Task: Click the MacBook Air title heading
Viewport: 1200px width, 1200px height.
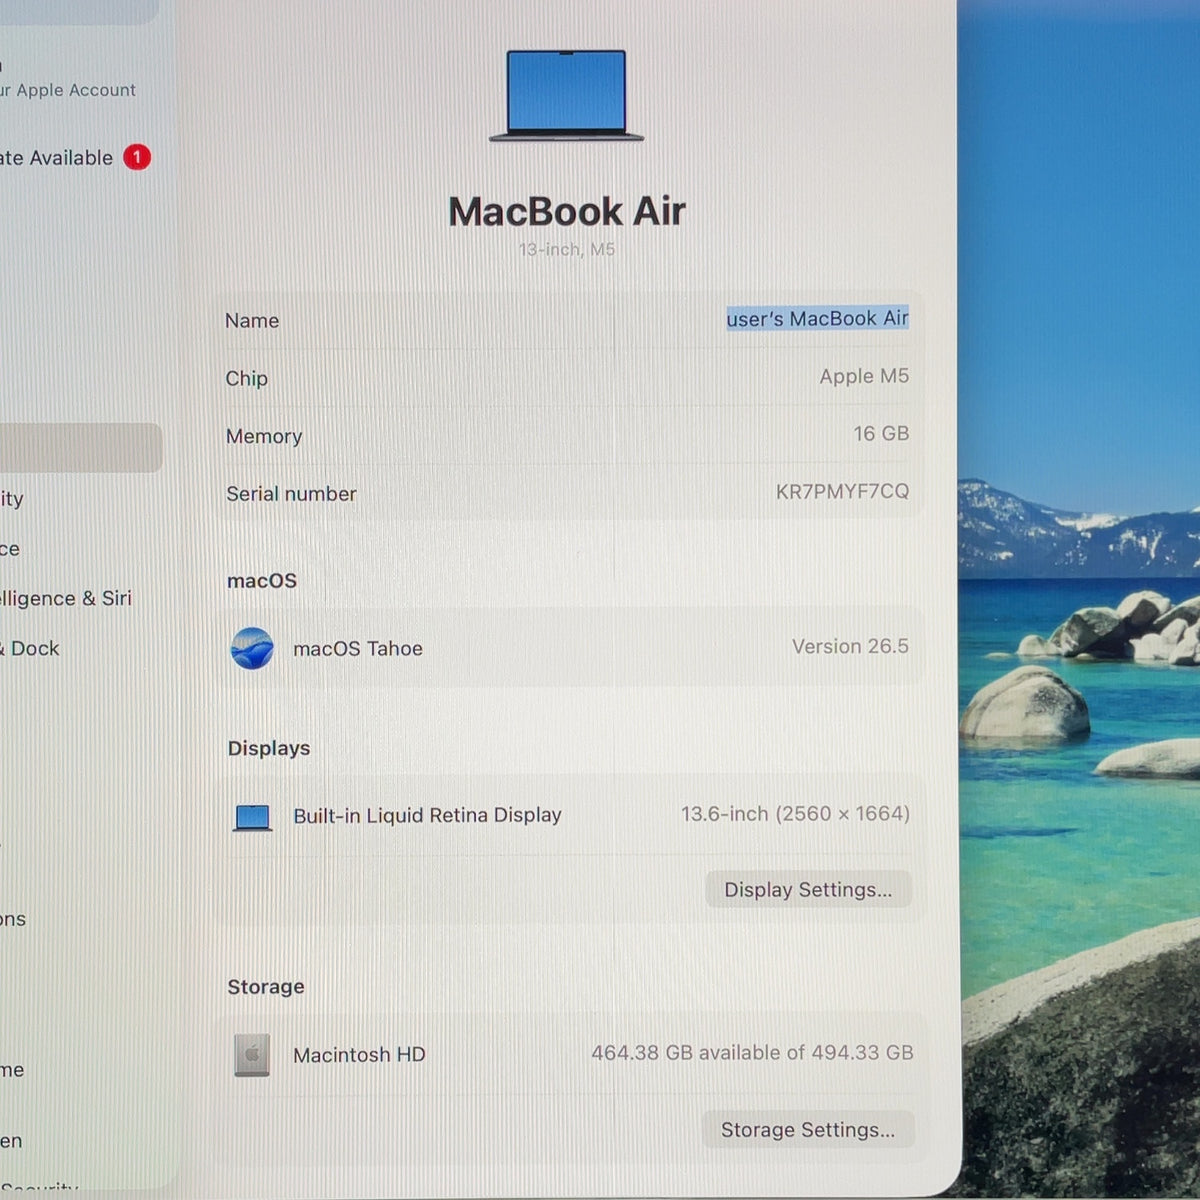Action: 567,211
